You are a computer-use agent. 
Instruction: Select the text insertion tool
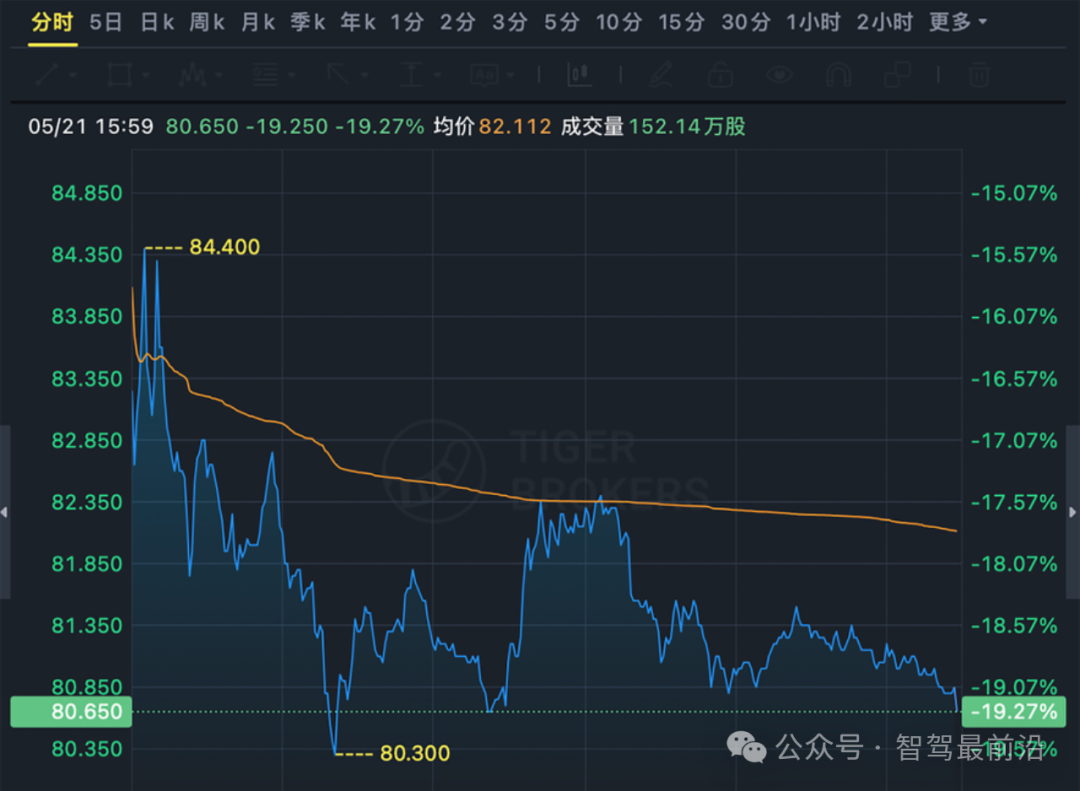412,75
